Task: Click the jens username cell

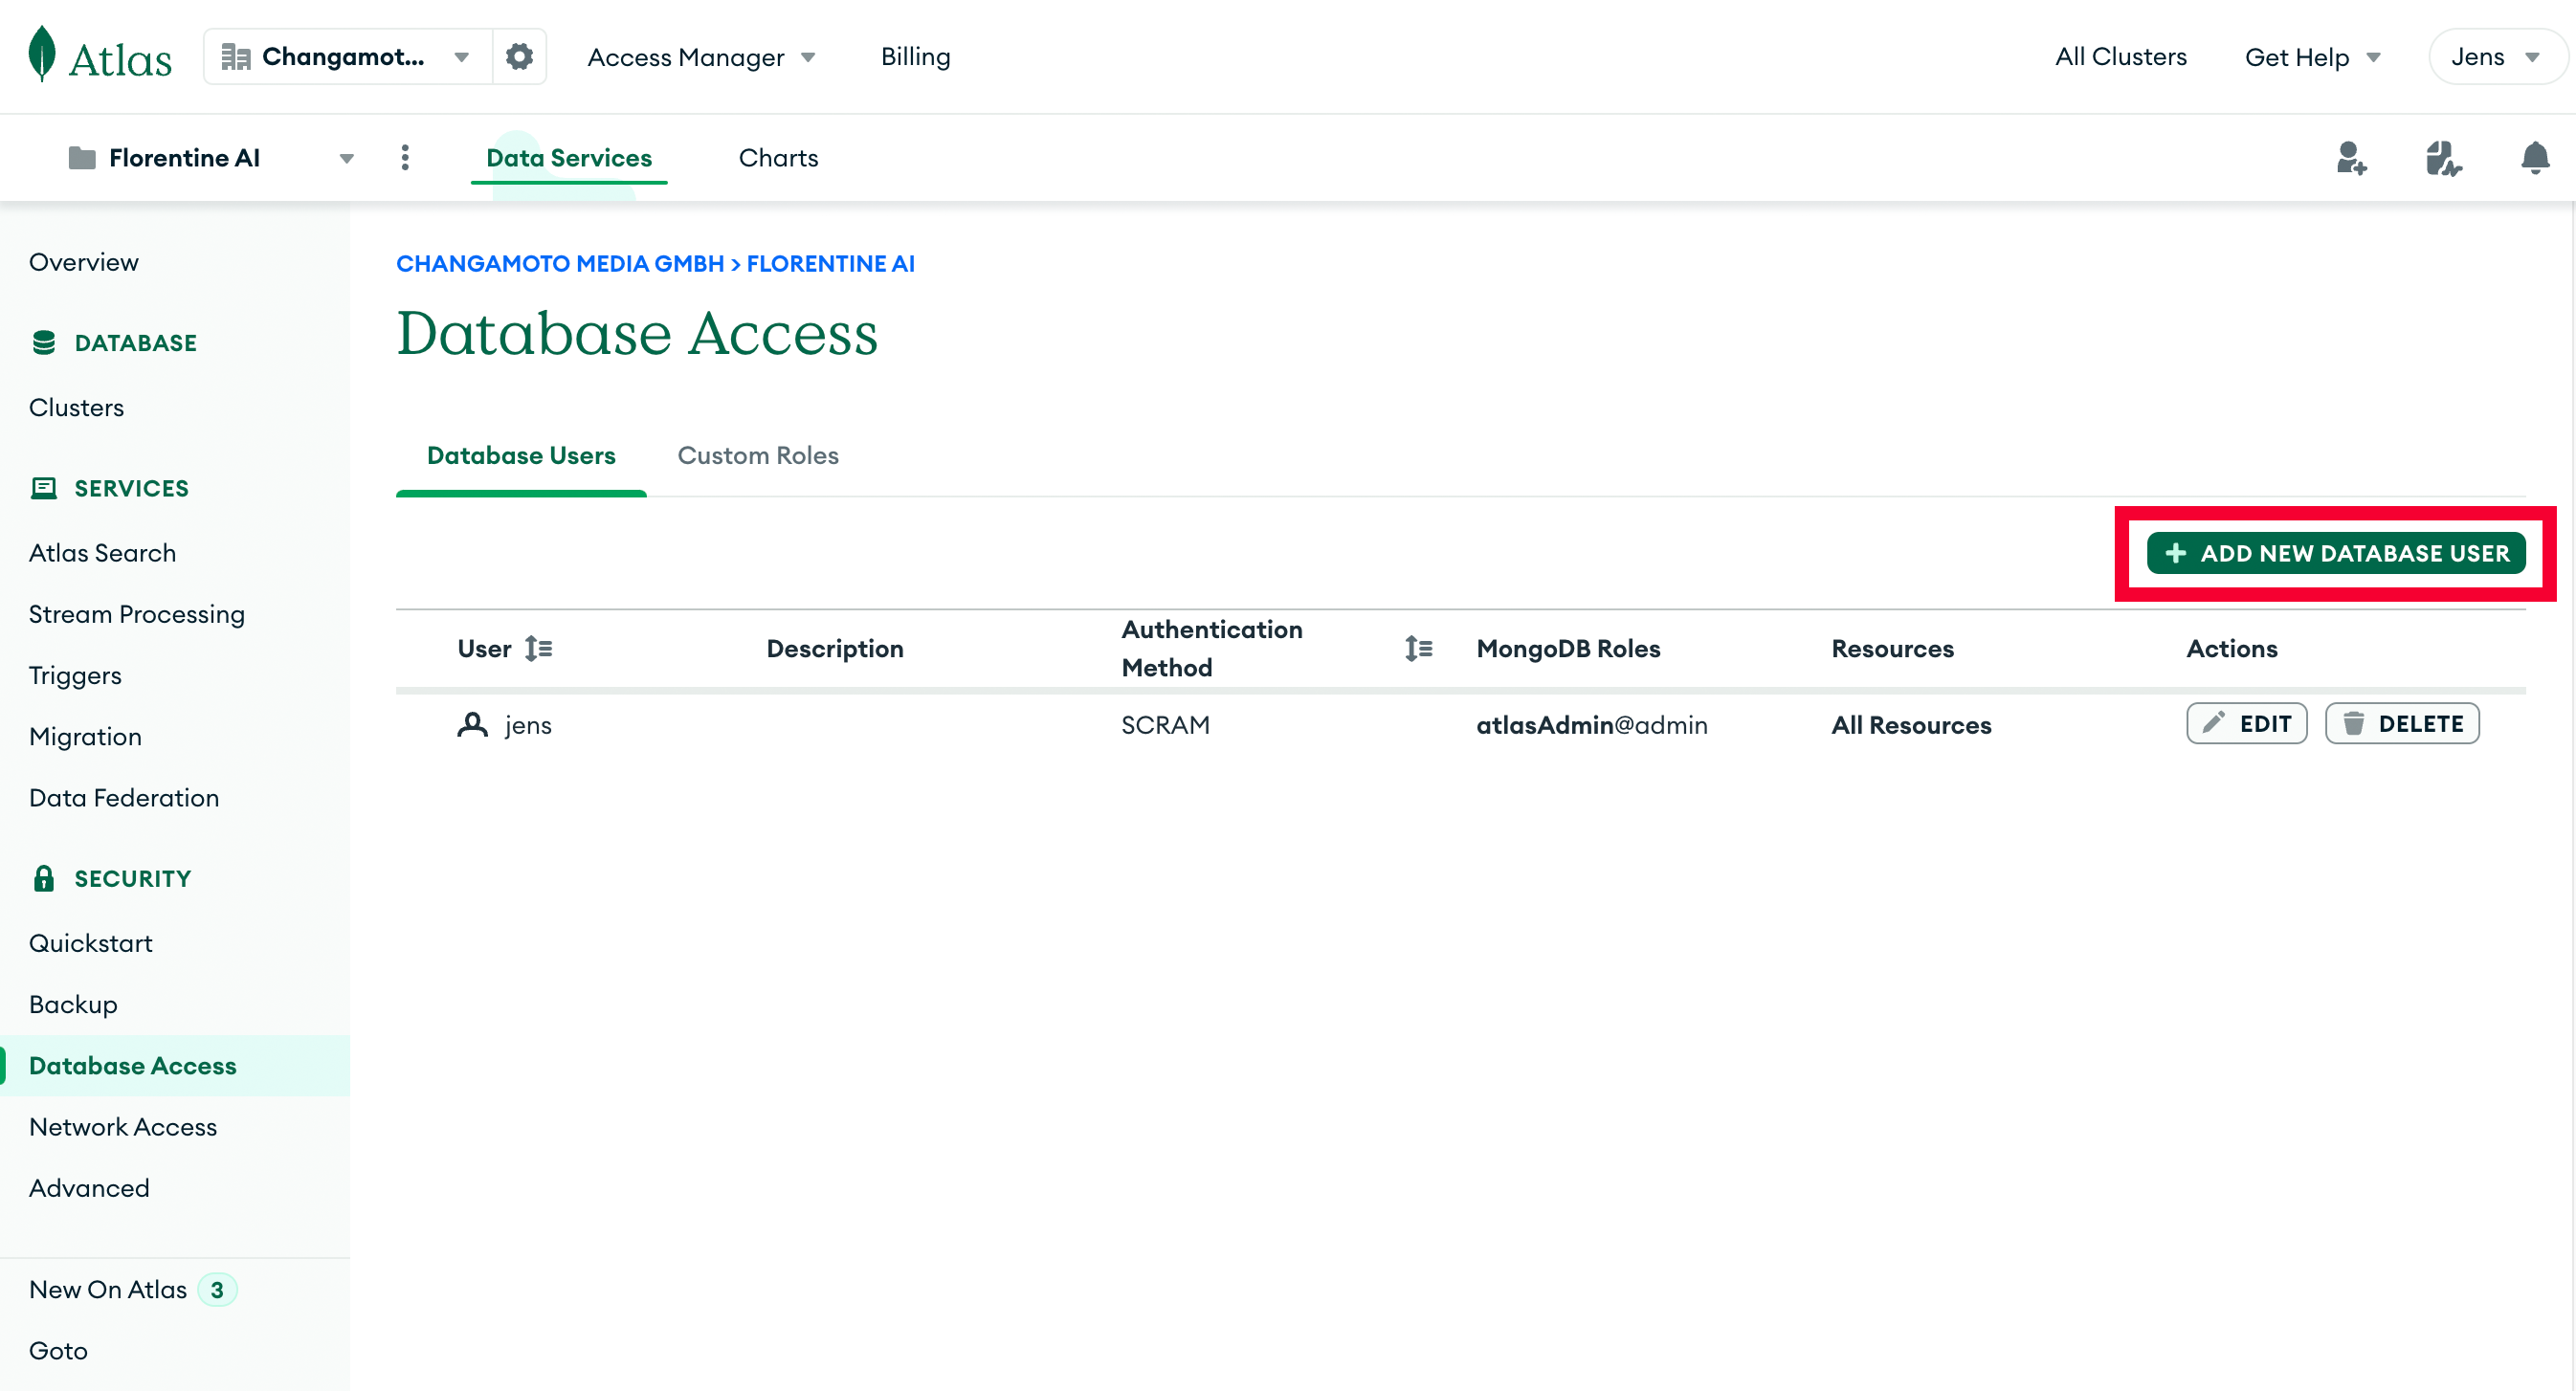Action: [x=528, y=725]
